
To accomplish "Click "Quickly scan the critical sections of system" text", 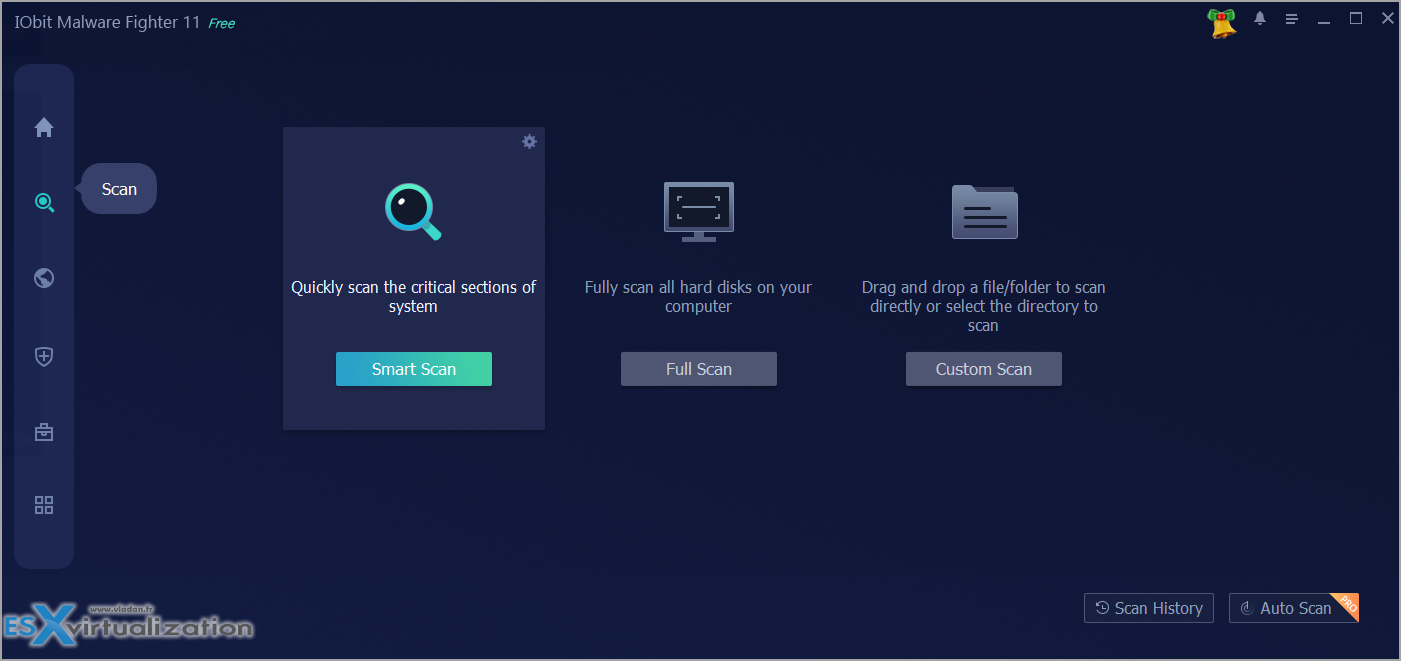I will (414, 297).
